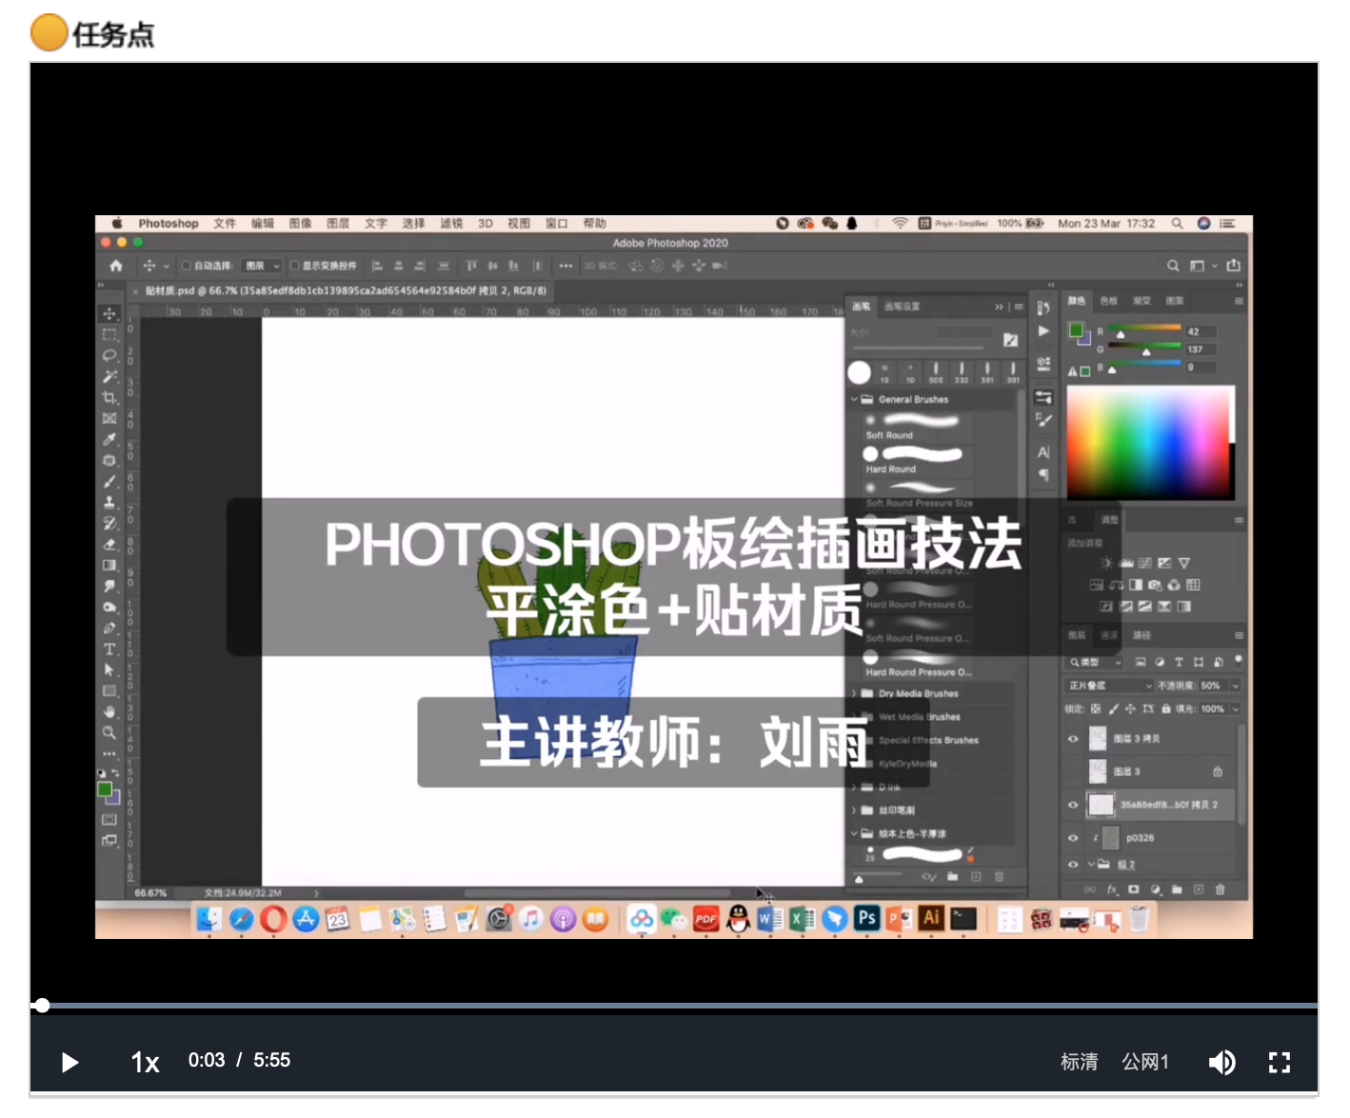Screen dimensions: 1350x1118
Task: Select the Crop tool
Action: pos(109,397)
